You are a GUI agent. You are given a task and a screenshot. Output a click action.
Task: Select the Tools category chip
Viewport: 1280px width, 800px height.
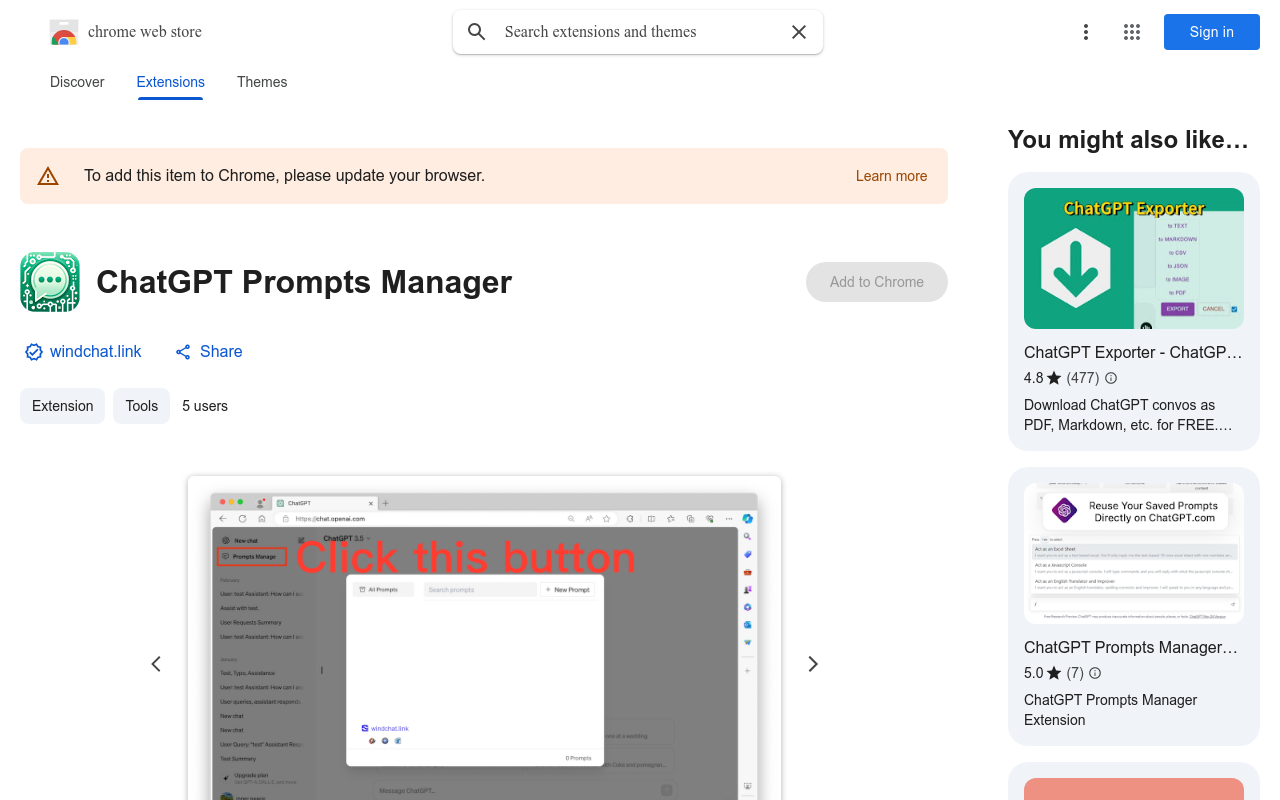[142, 406]
